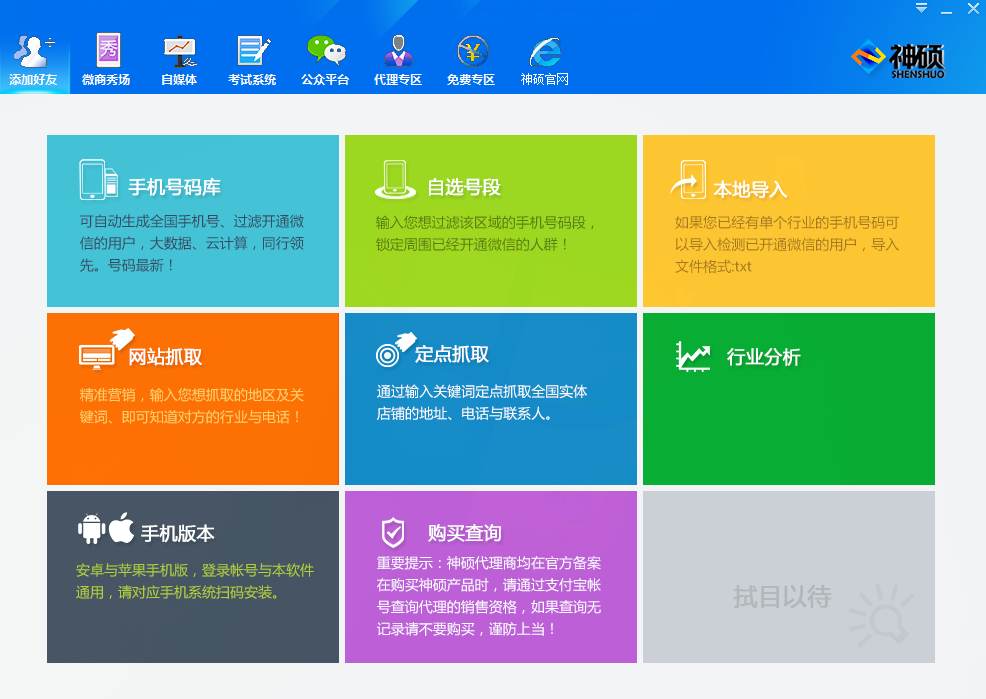
Task: Visit 神硕官网 via browser icon
Action: tap(545, 58)
